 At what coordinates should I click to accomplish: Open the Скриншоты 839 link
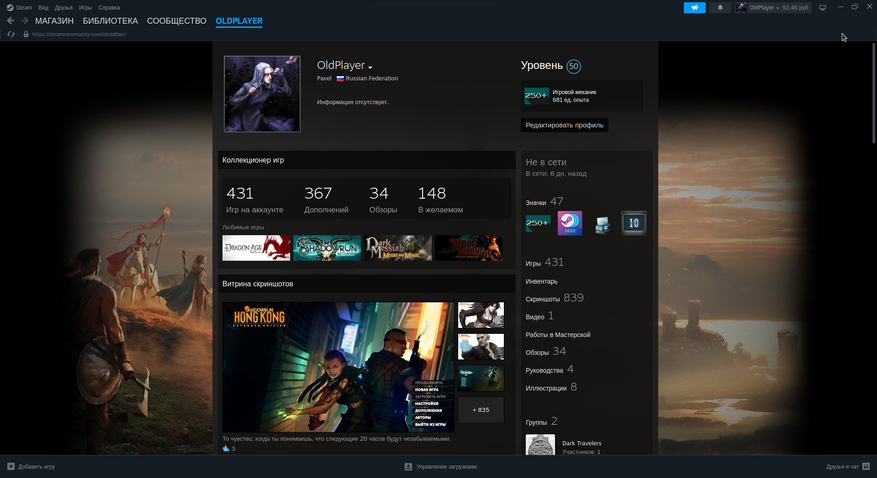(554, 298)
